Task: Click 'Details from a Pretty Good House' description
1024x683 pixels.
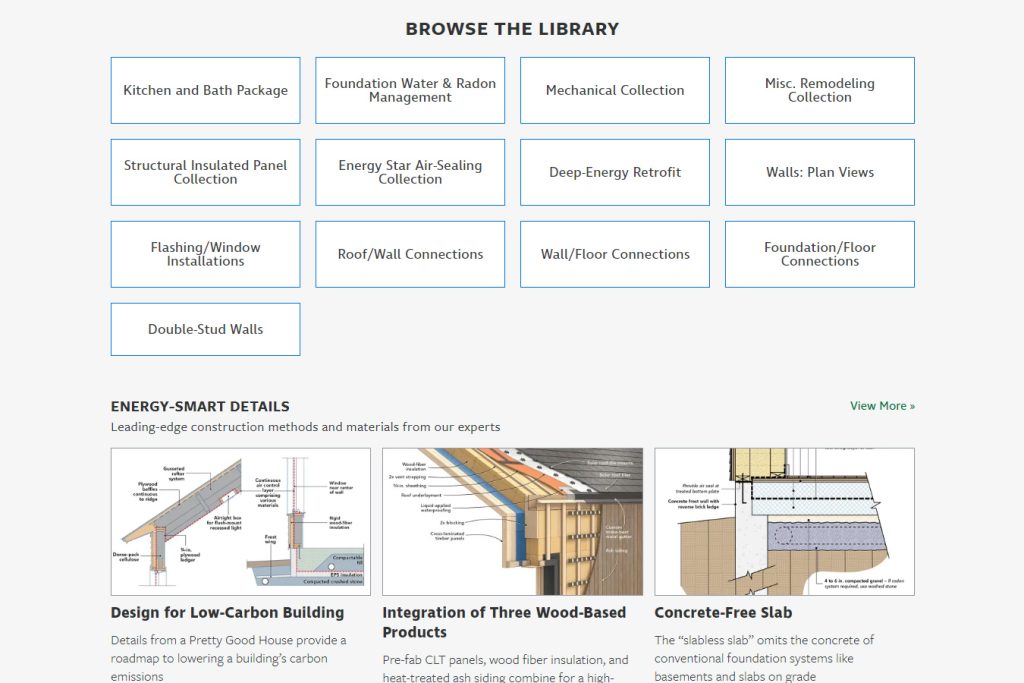Action: coord(229,658)
